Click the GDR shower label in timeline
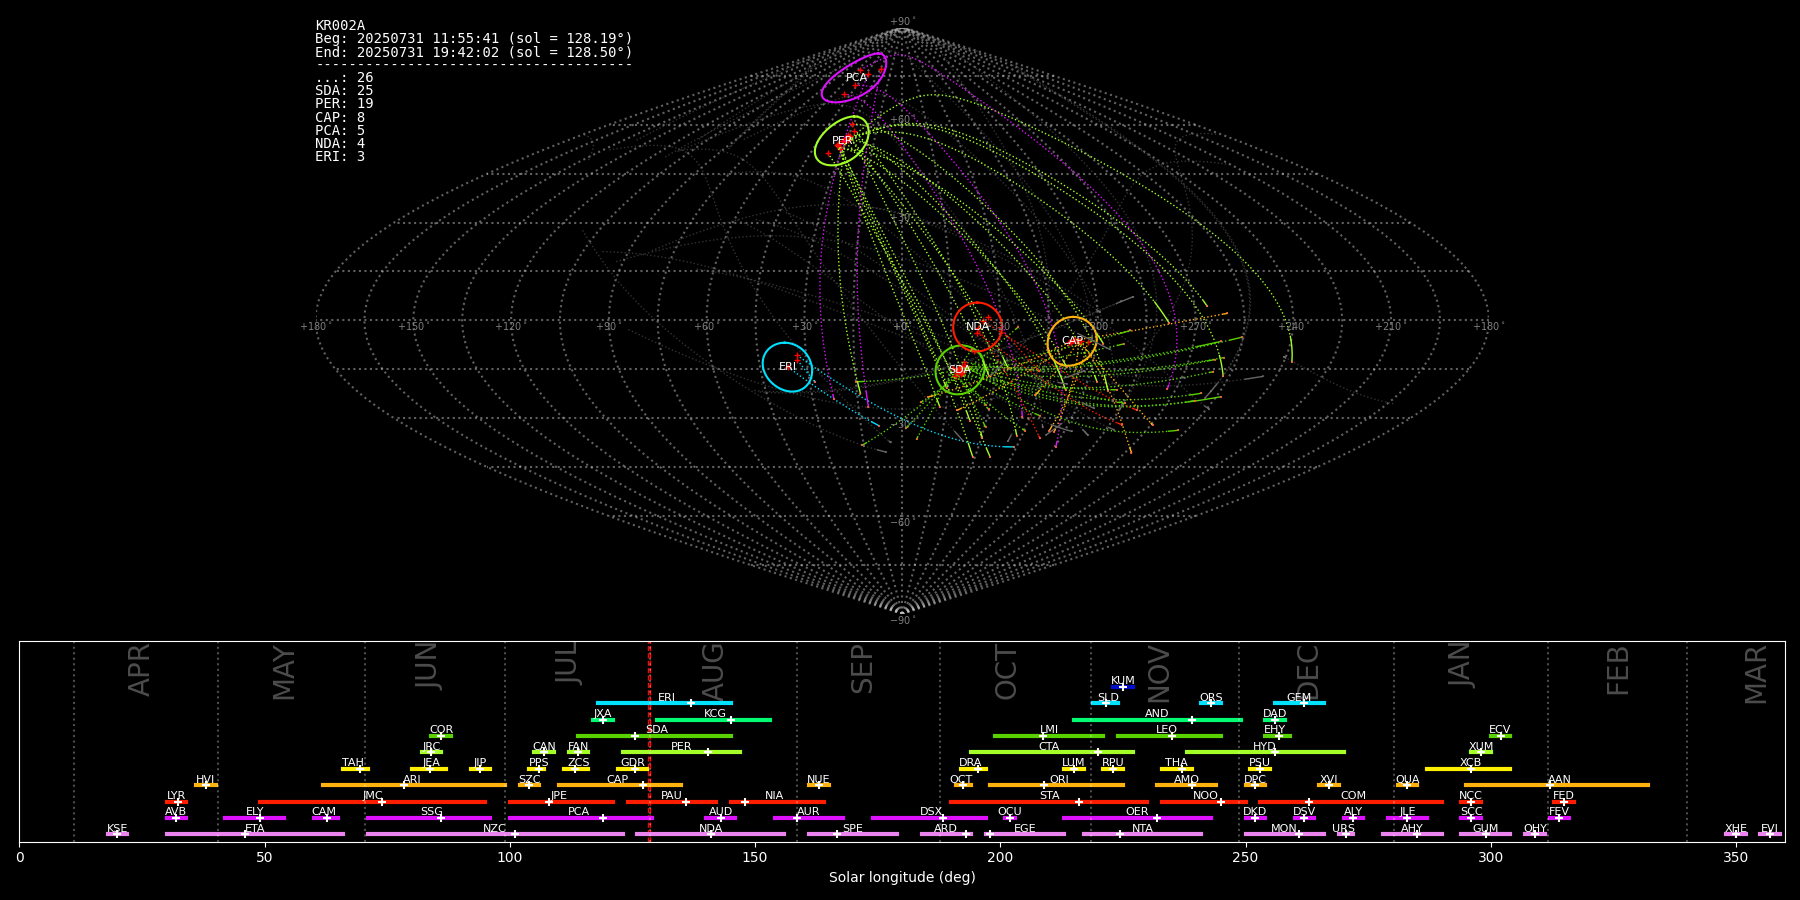The image size is (1800, 900). coord(633,763)
